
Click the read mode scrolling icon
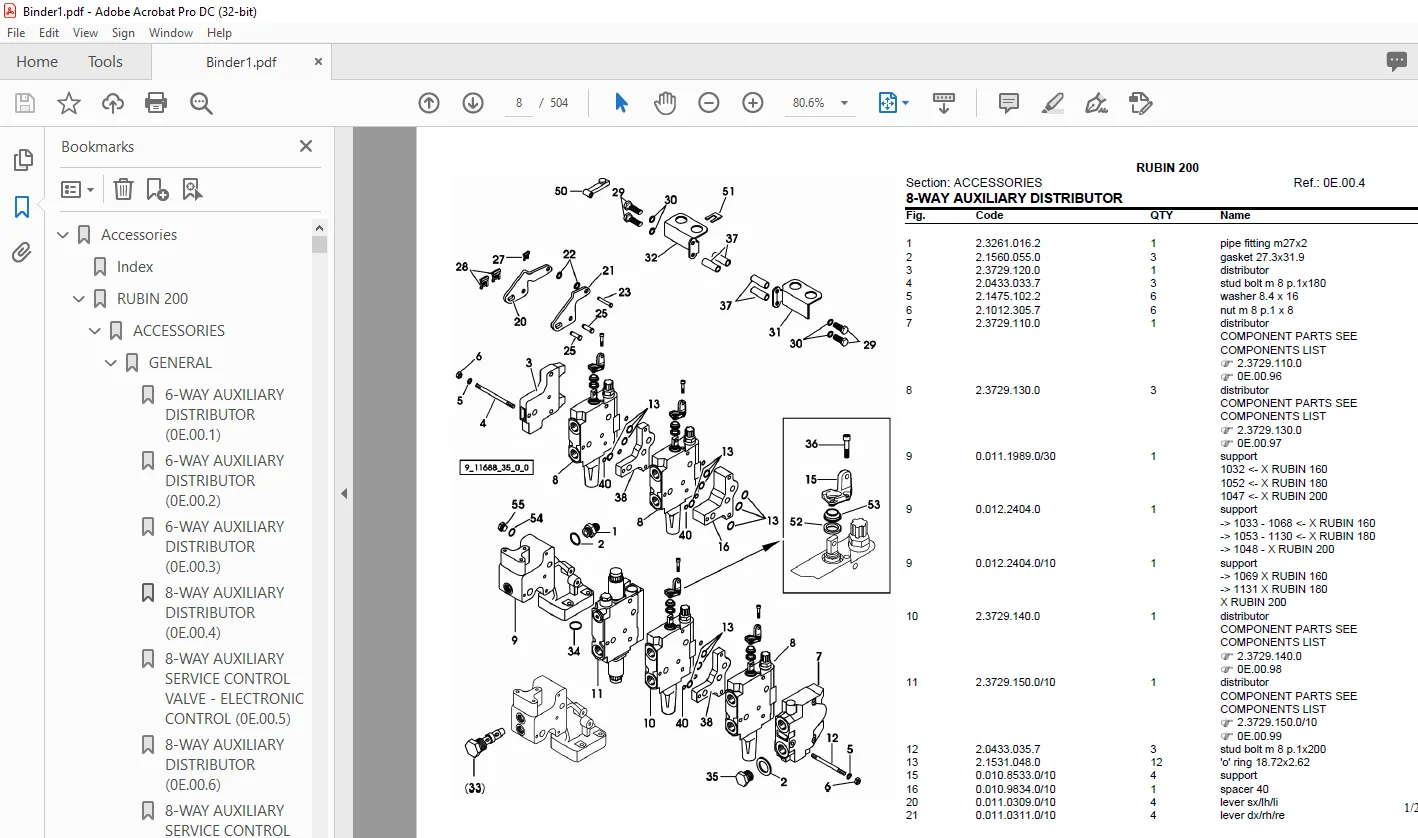(944, 103)
